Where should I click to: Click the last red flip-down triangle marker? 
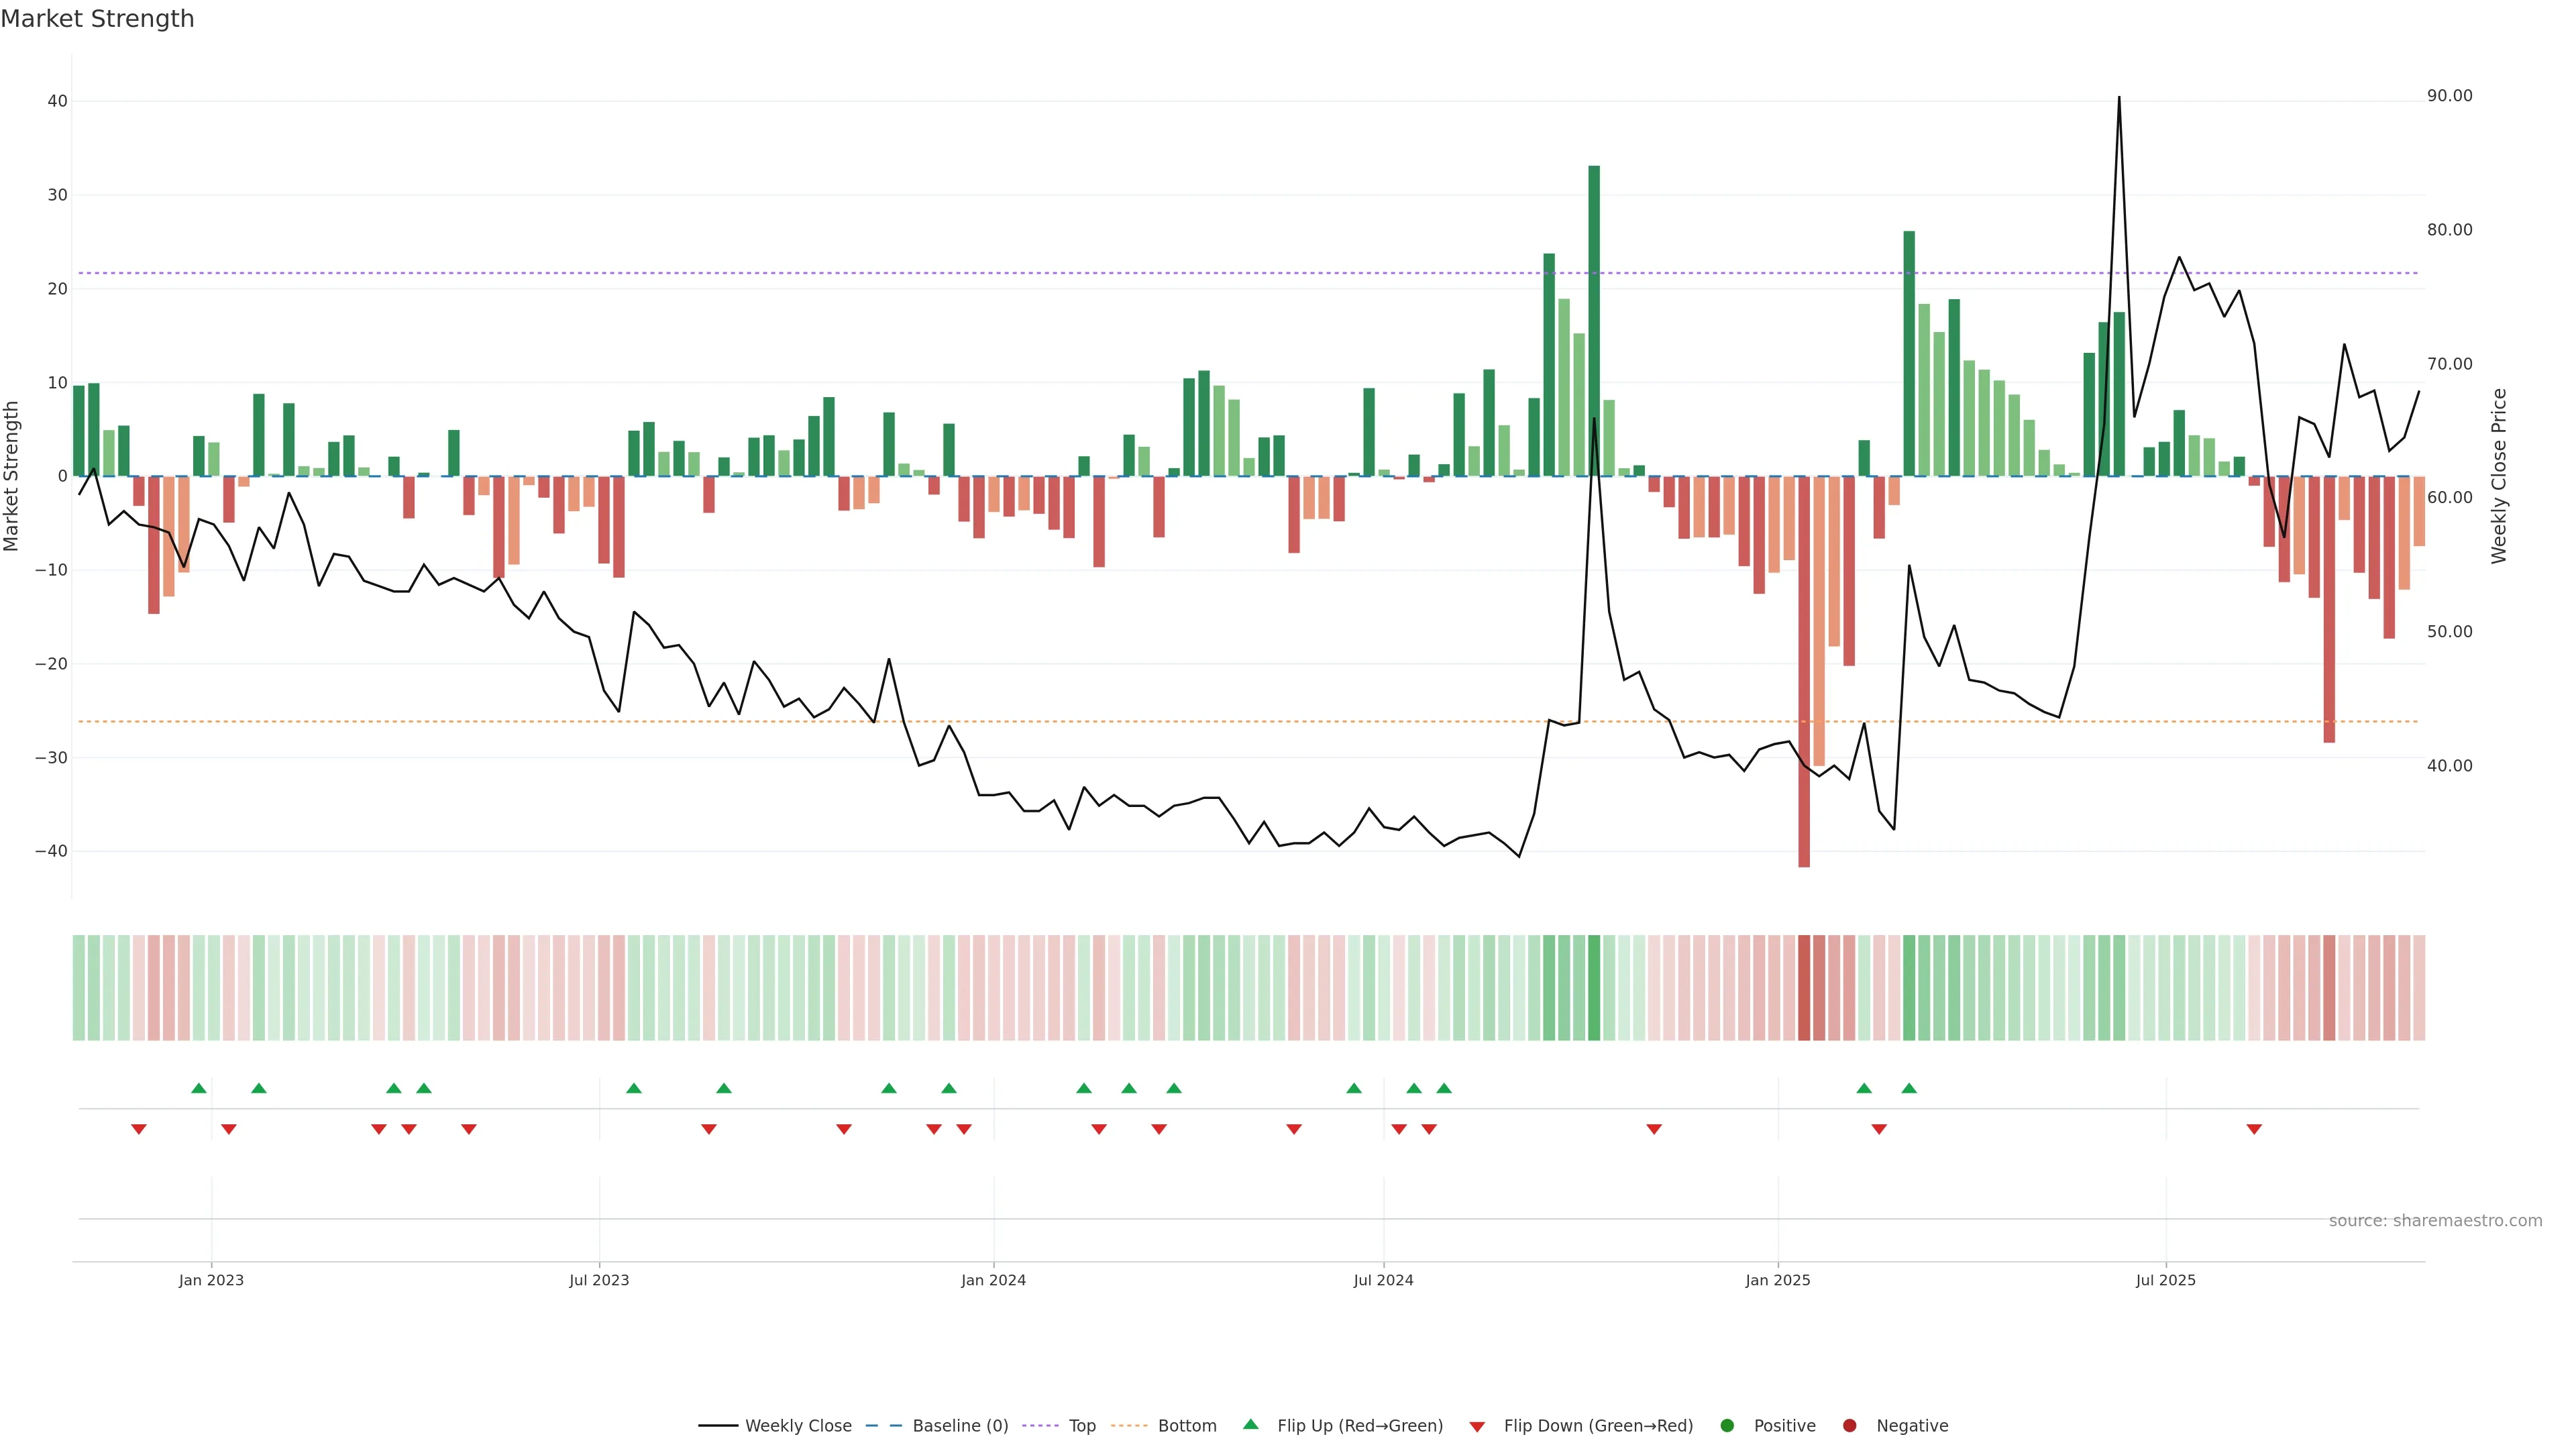2254,1129
